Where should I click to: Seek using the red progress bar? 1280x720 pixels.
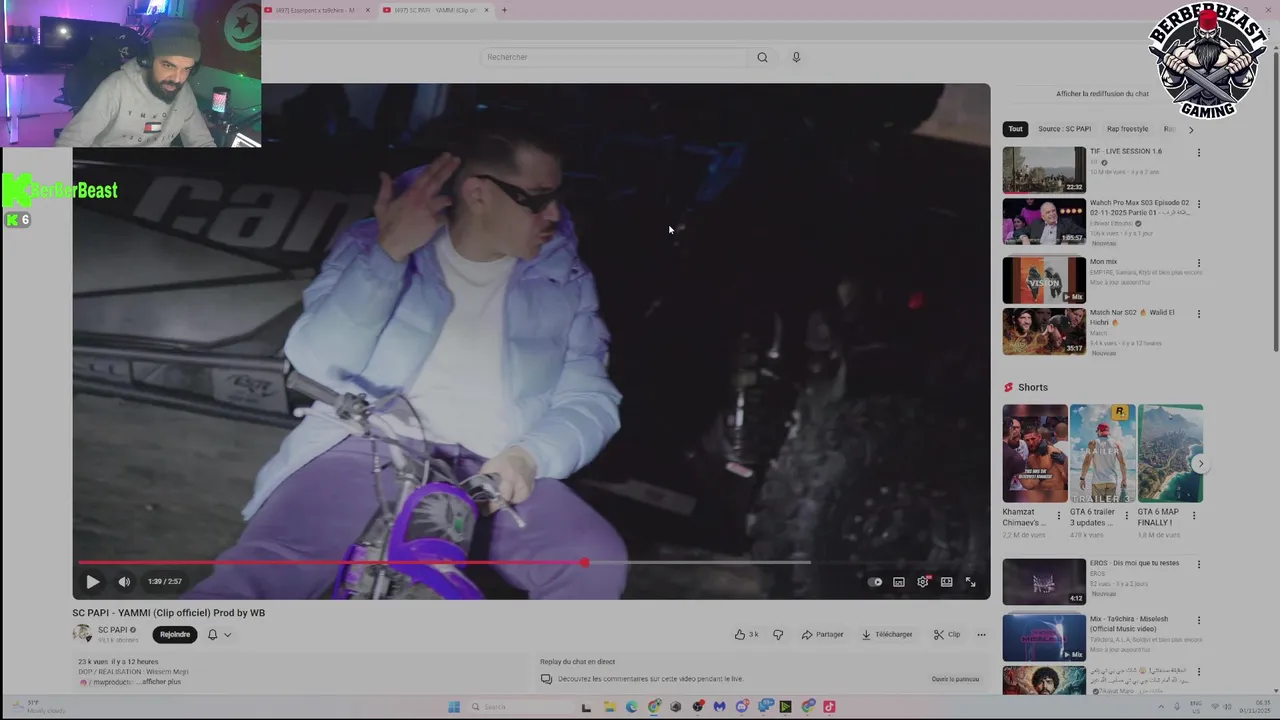(x=445, y=563)
